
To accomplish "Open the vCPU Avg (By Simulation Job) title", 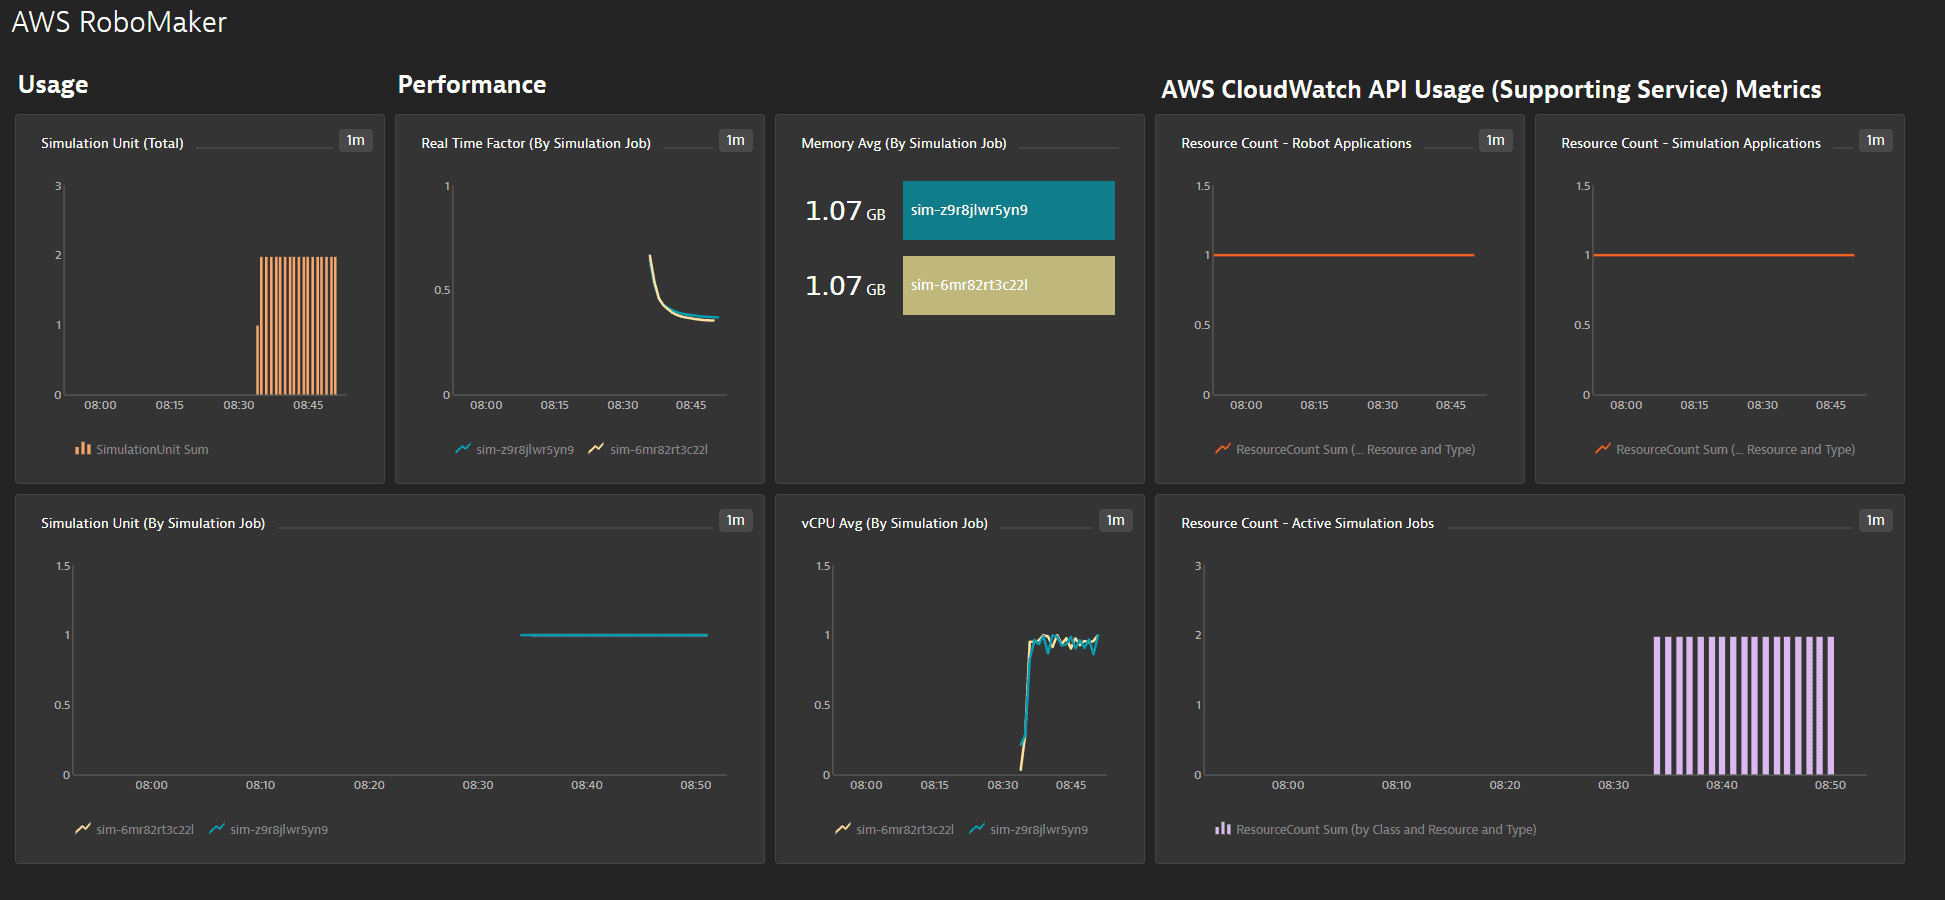I will [x=894, y=523].
